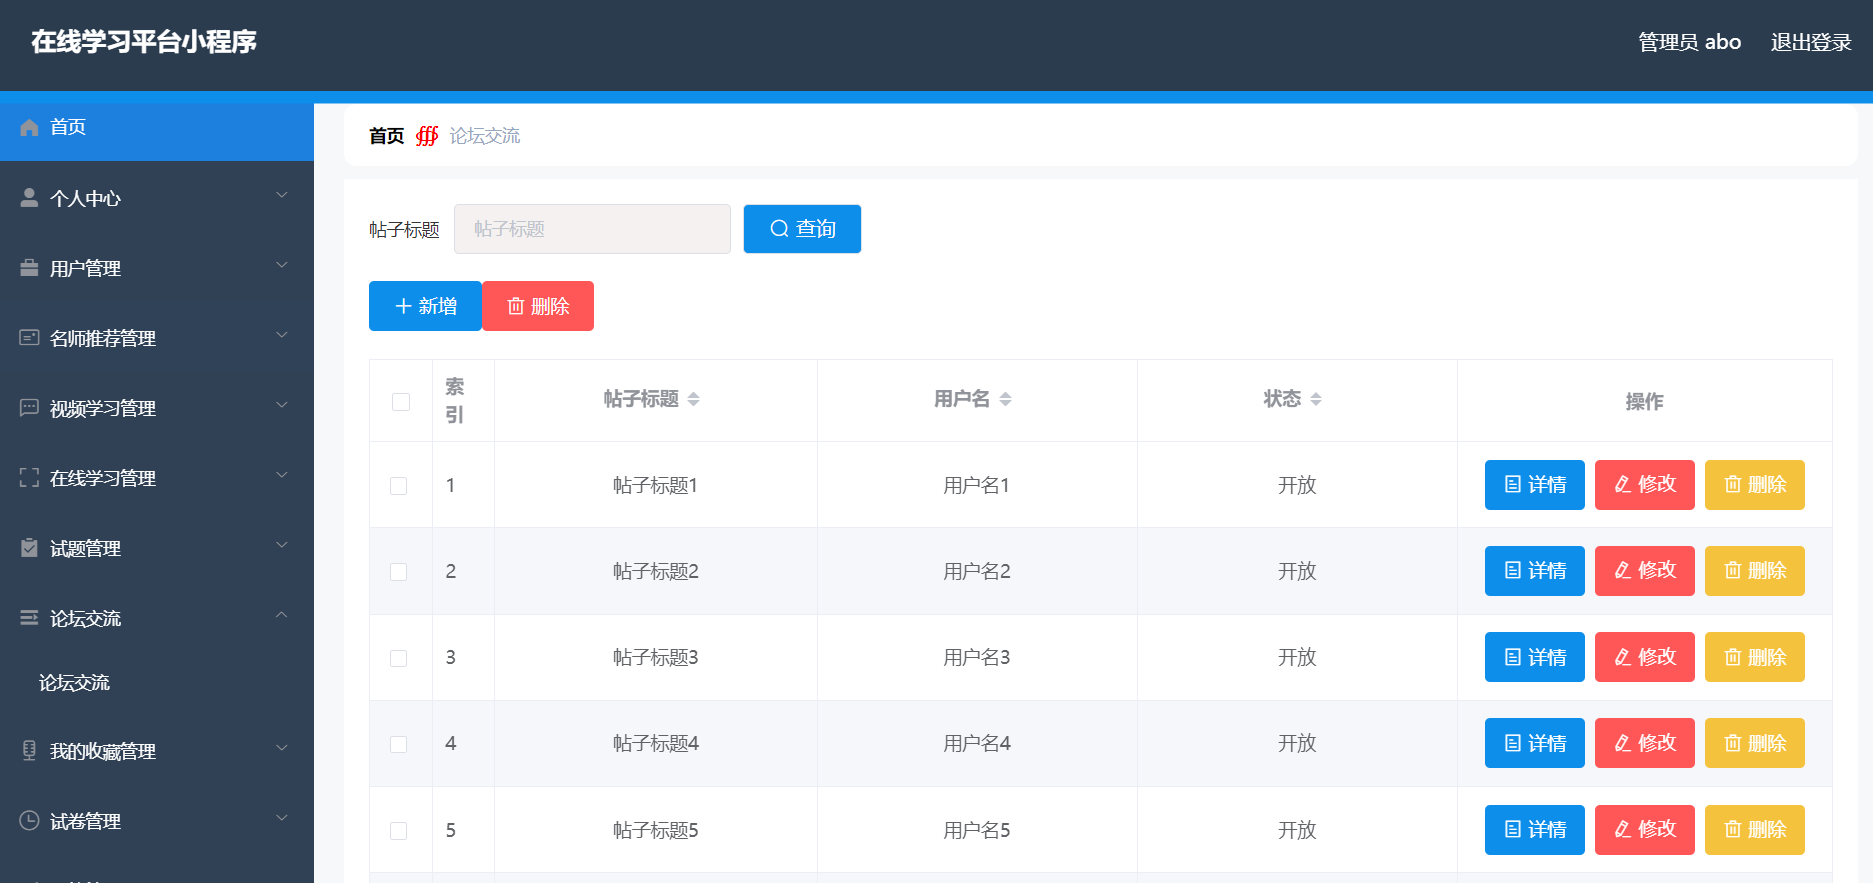Check the row for 帖子标题3
The image size is (1873, 883).
(399, 658)
